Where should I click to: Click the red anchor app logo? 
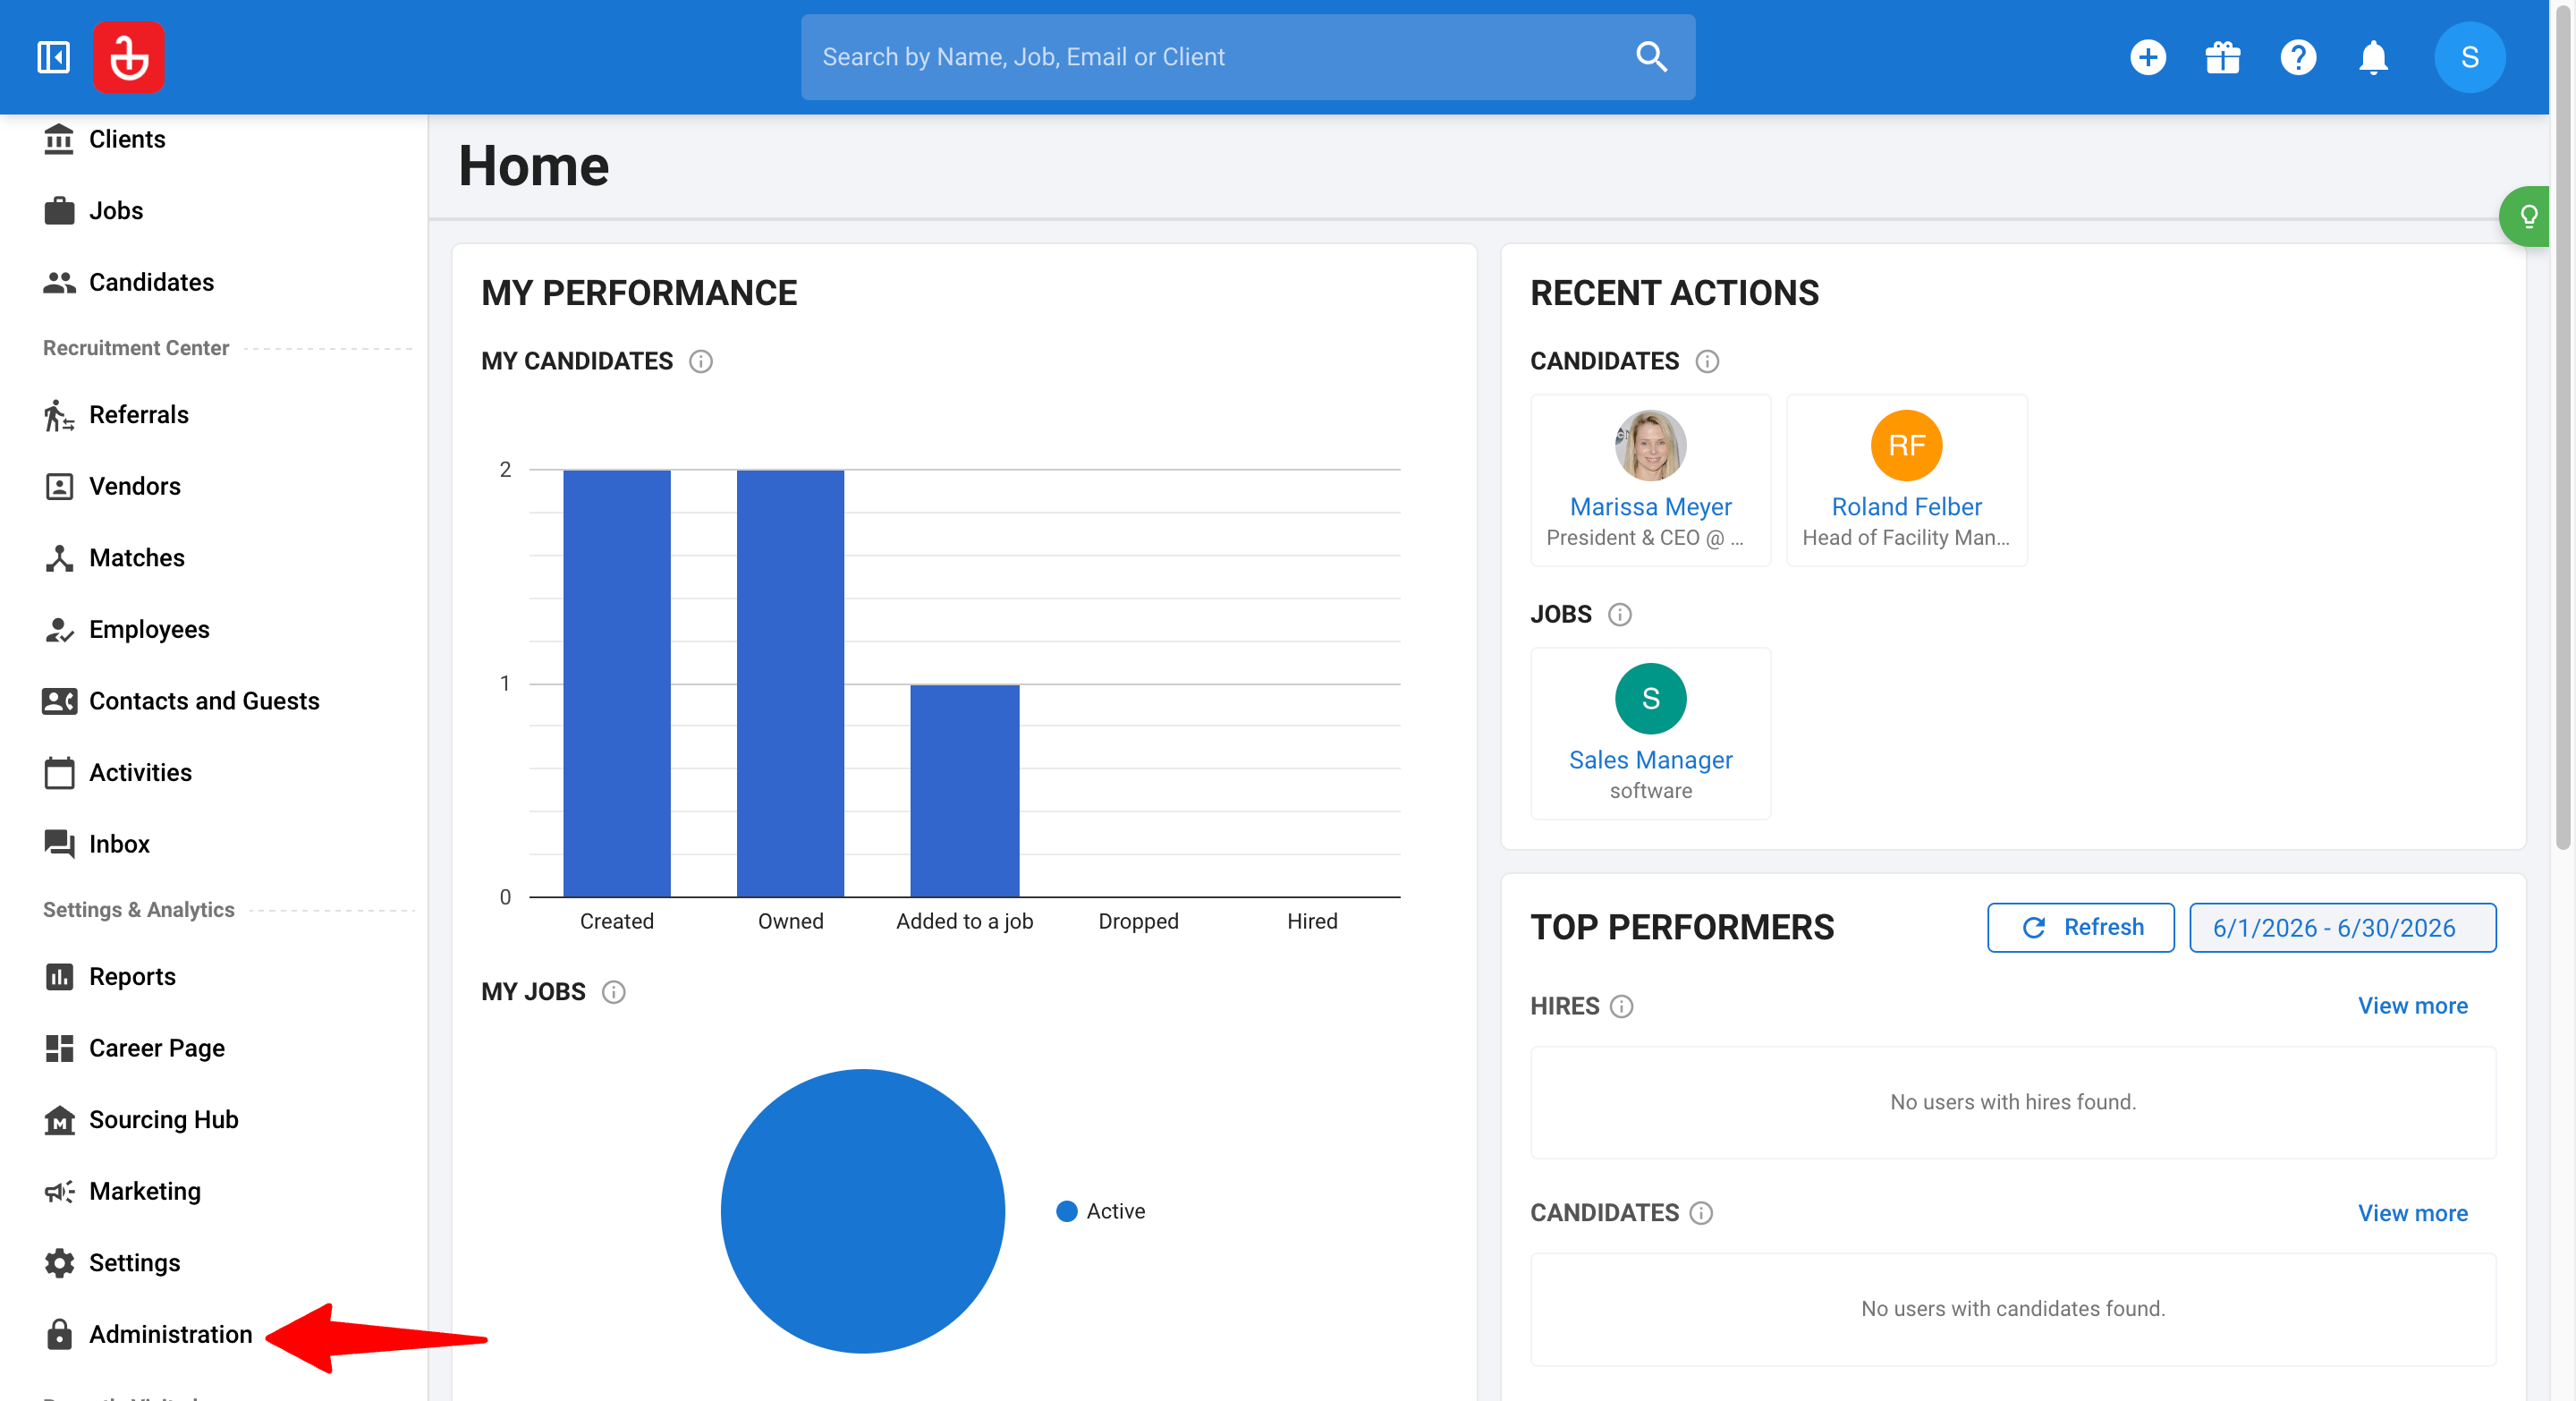point(129,57)
